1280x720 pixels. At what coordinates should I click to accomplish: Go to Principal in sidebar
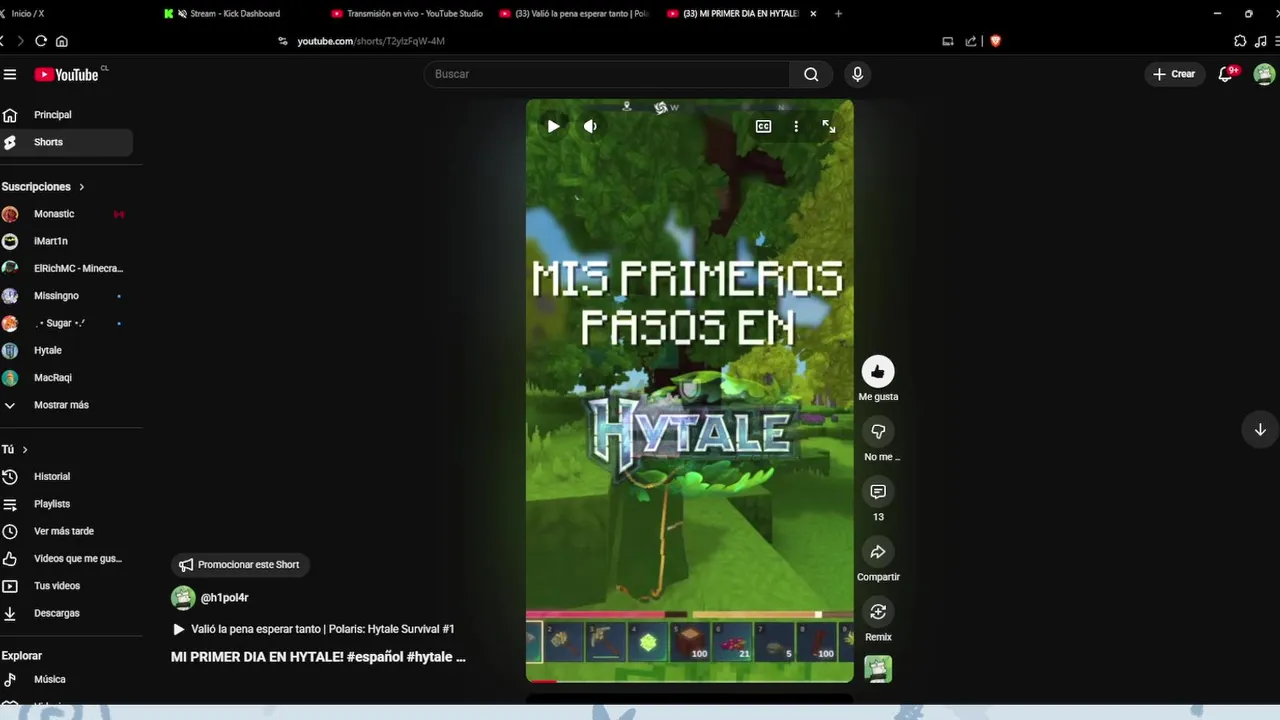tap(66, 115)
